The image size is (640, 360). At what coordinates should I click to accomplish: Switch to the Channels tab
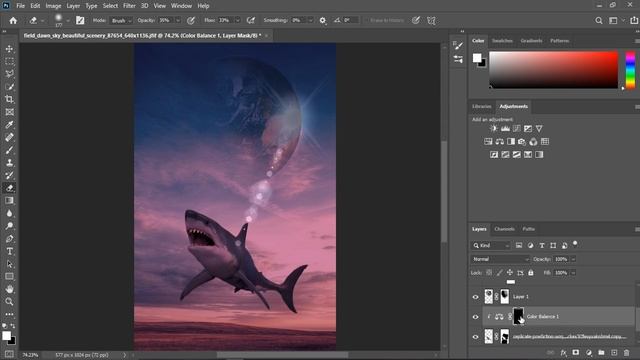pos(504,229)
